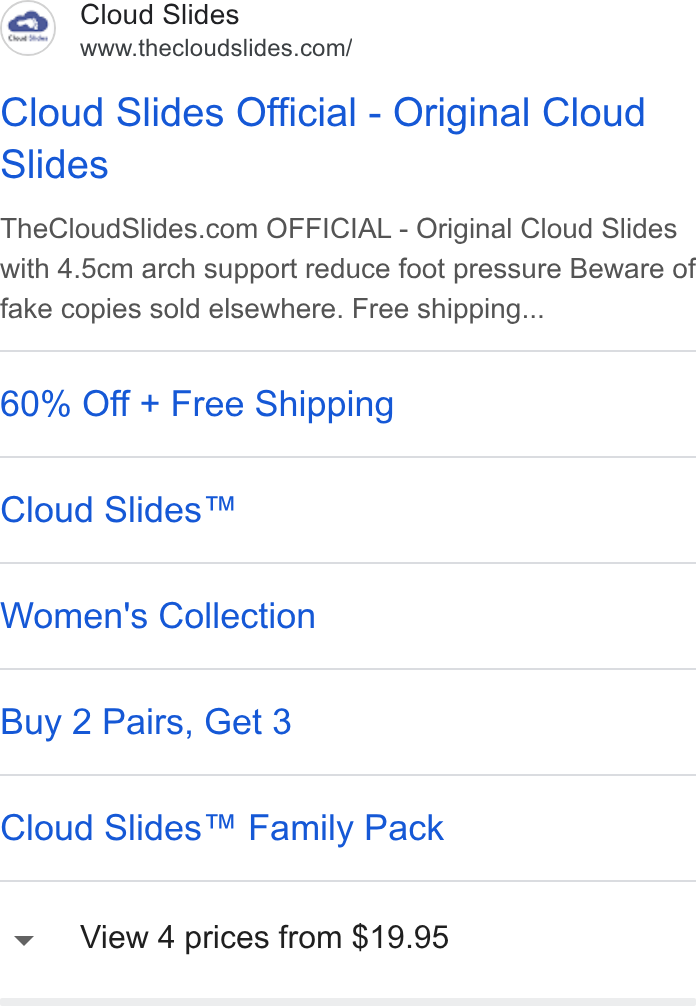Screen dimensions: 696x1006
Task: Click the Cloud Slides site name beside logo
Action: coord(159,14)
